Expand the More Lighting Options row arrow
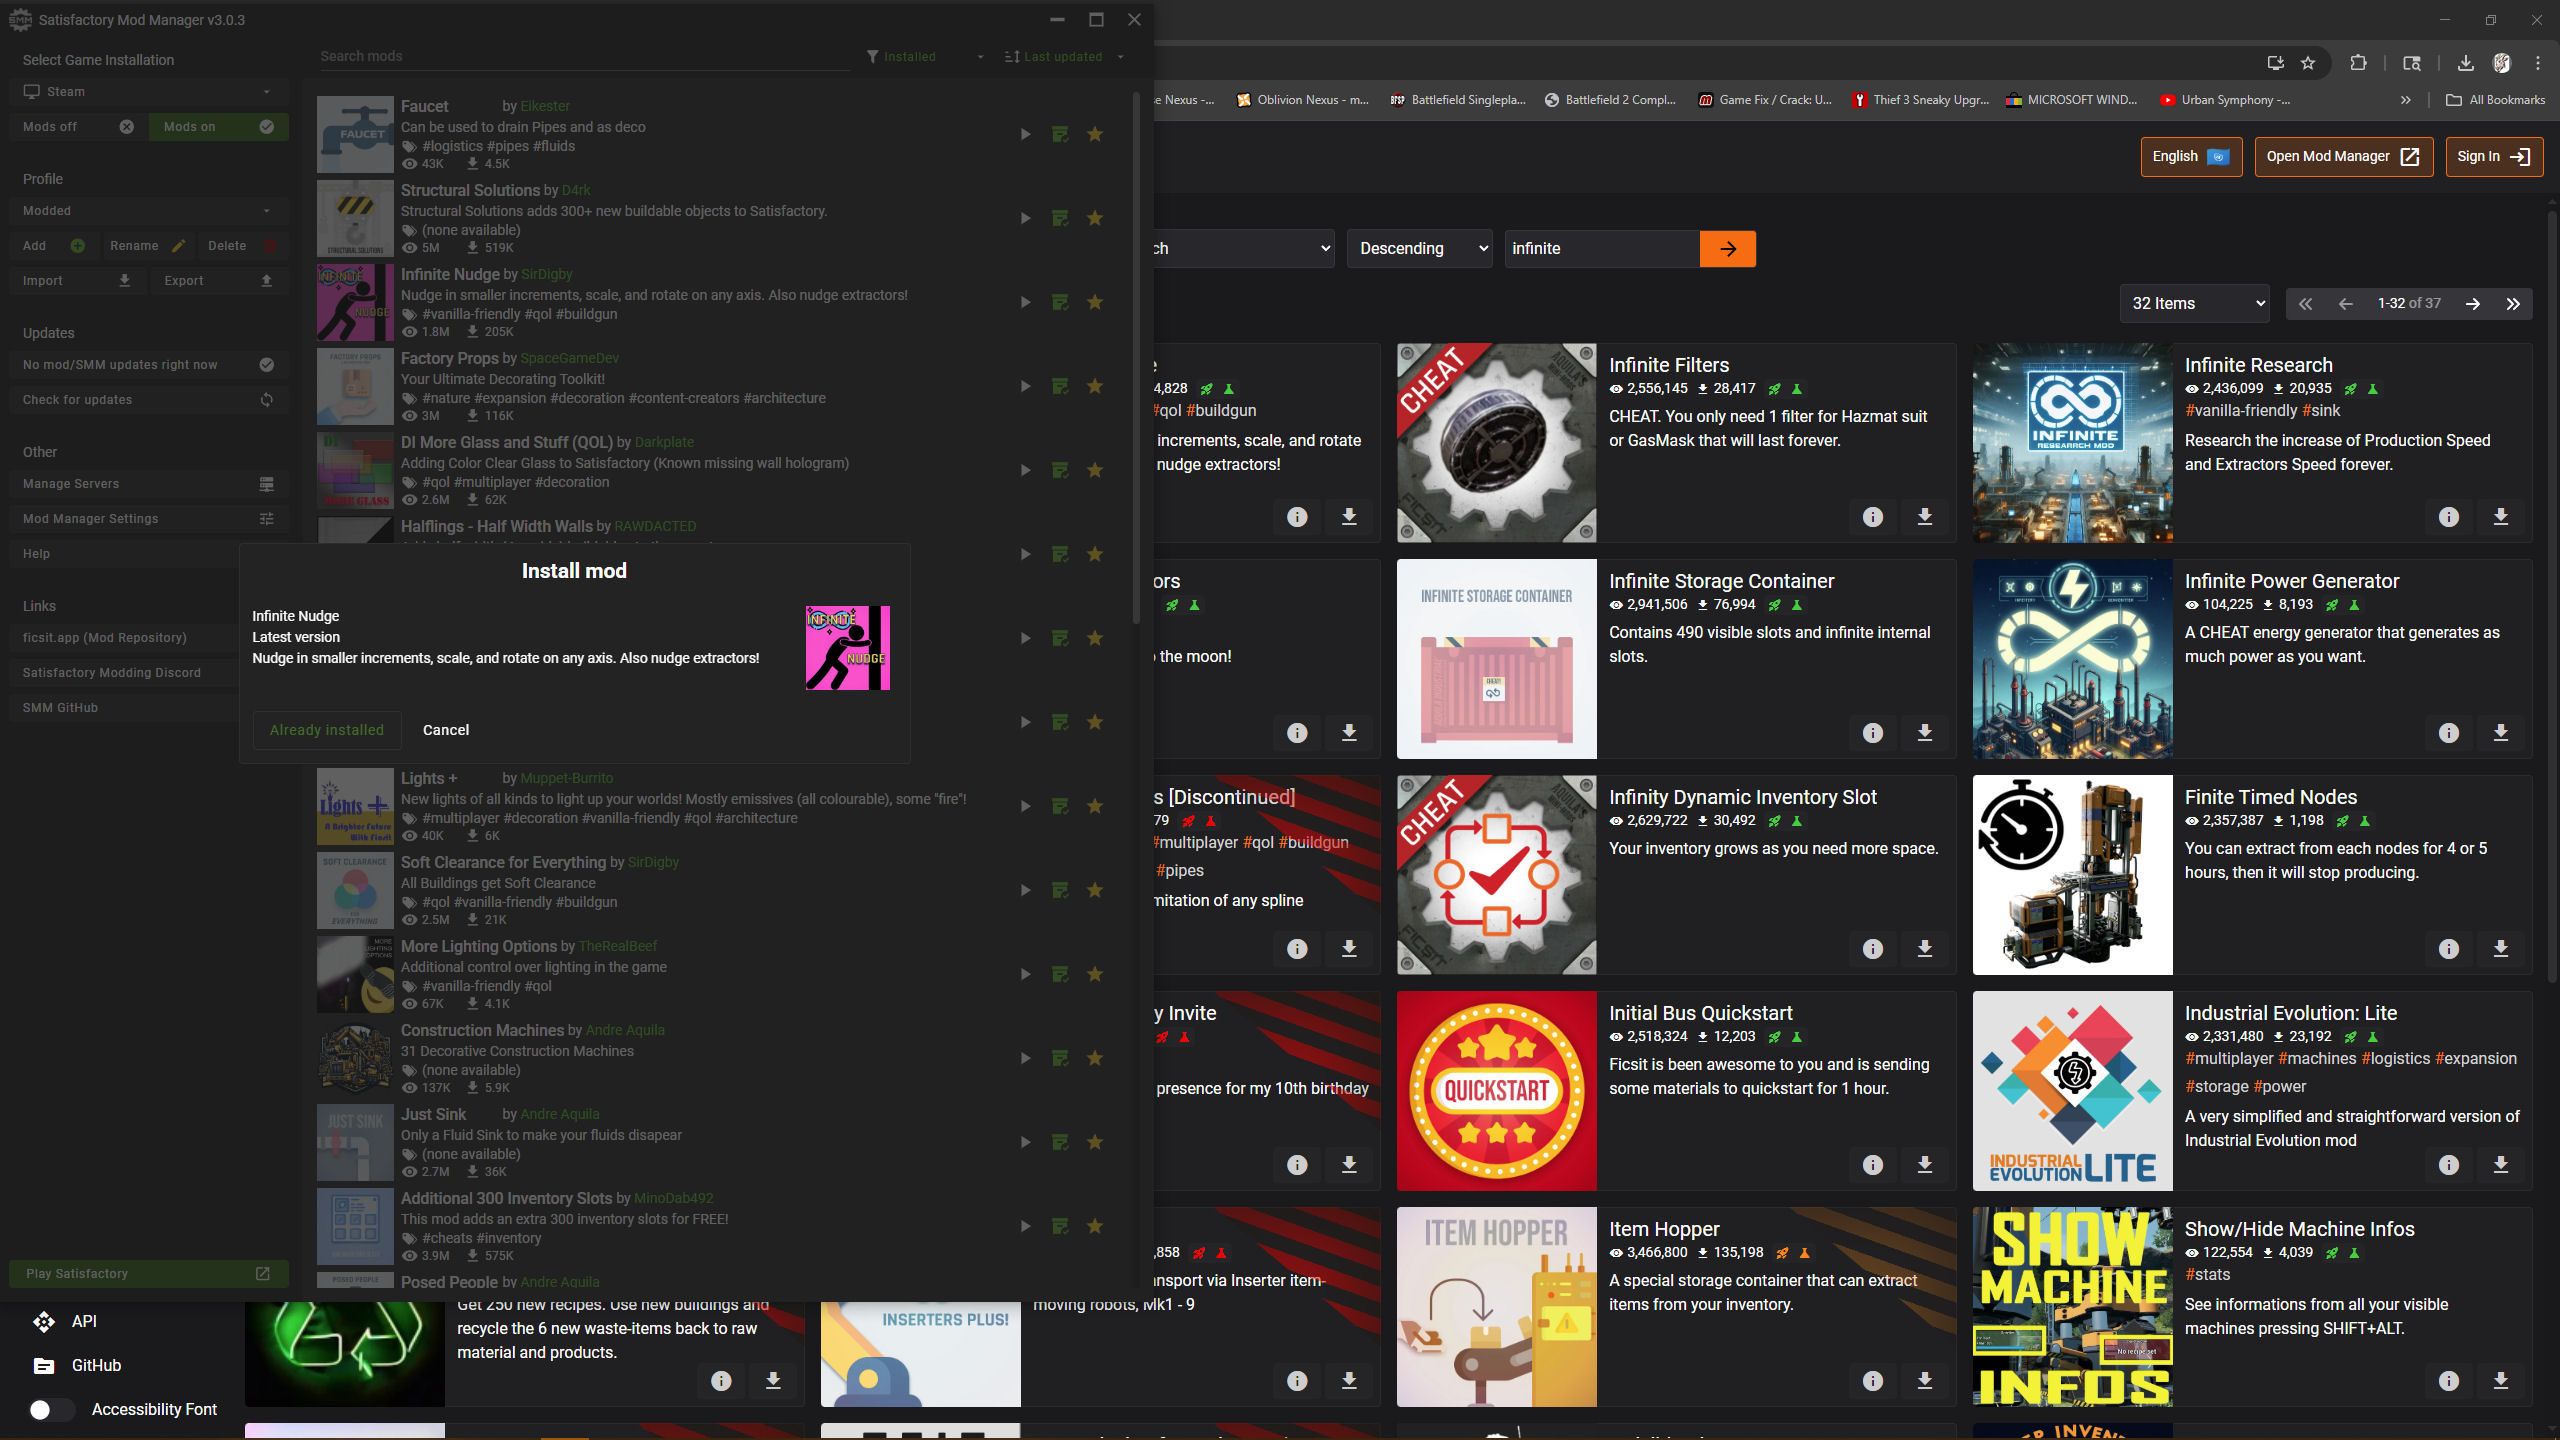2560x1440 pixels. pos(1025,974)
